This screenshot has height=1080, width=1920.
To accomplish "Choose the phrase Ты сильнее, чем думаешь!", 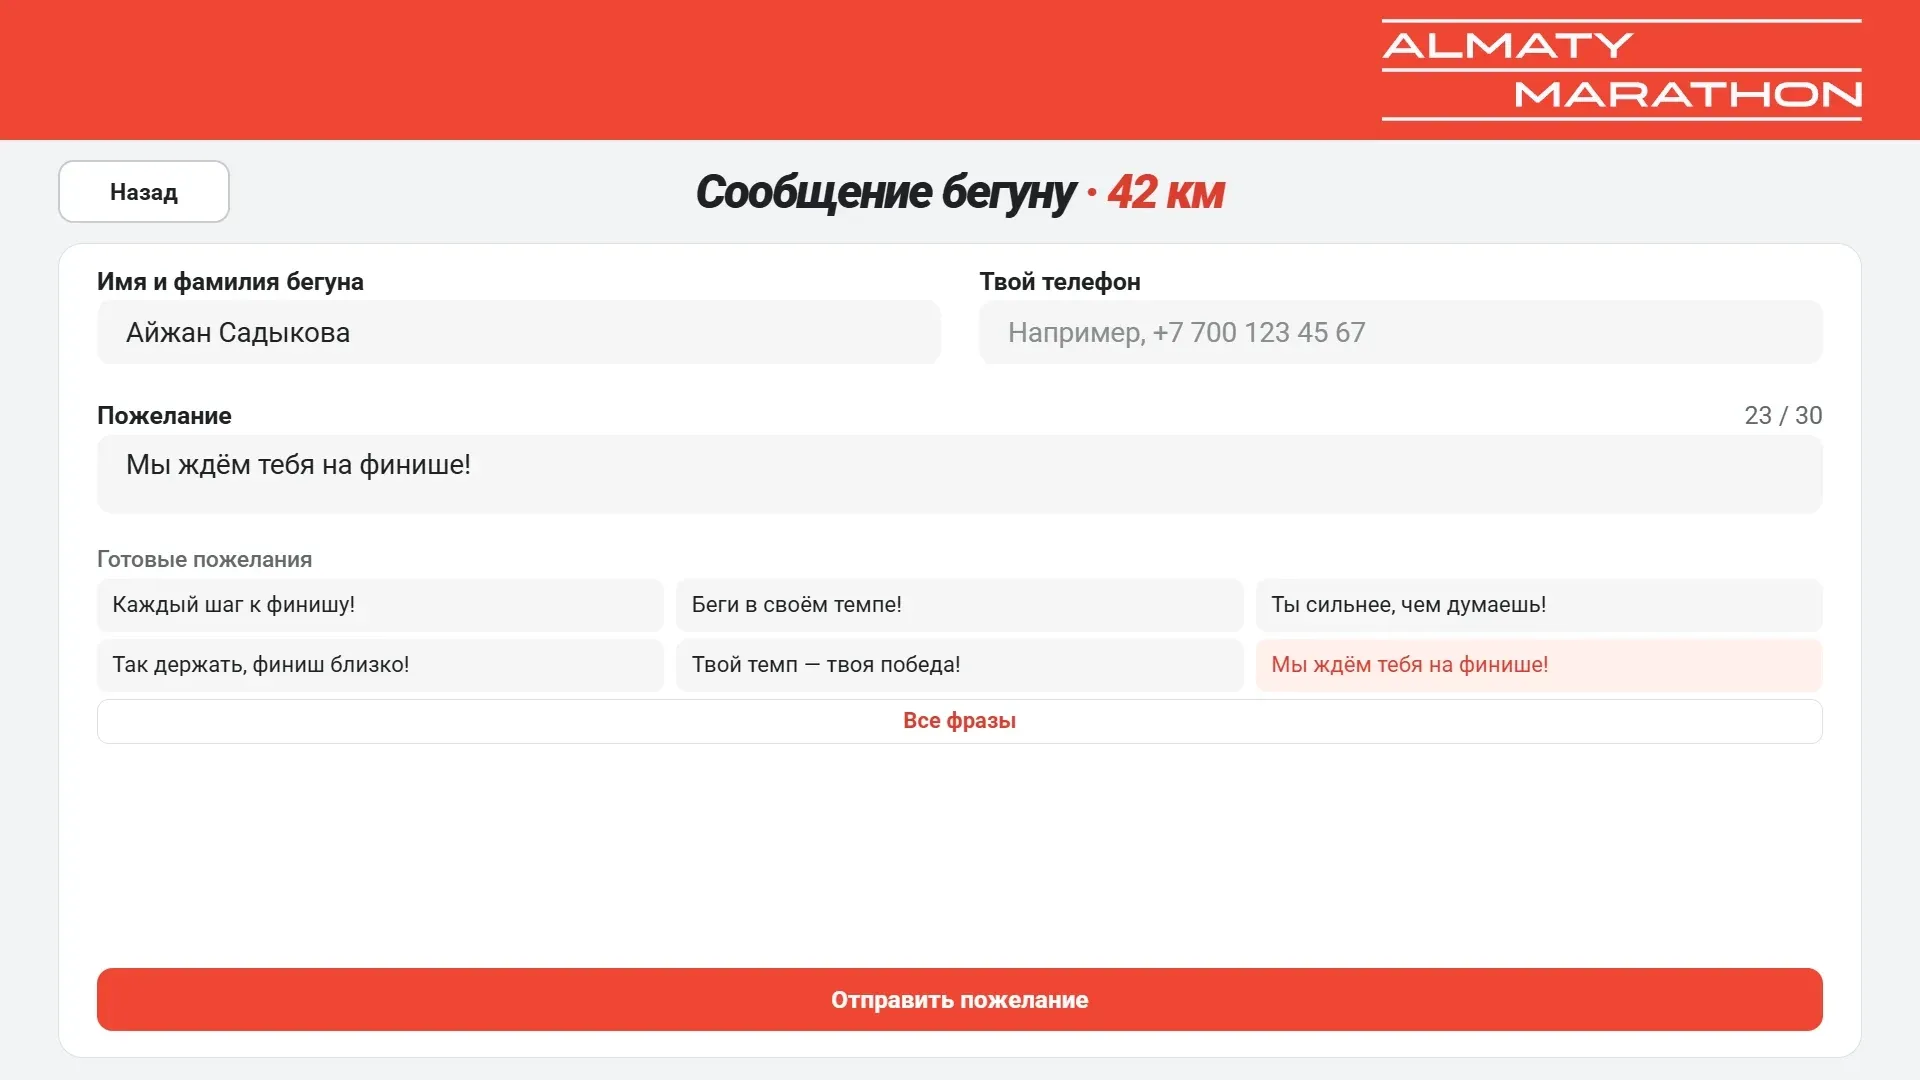I will point(1539,605).
